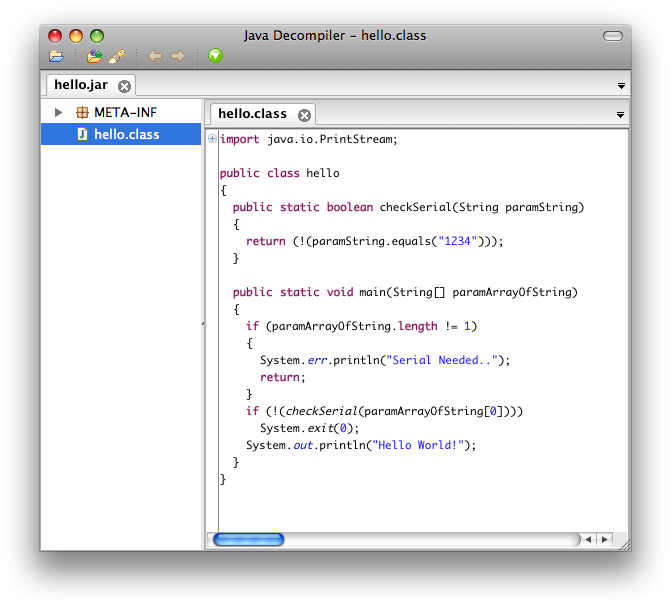The height and width of the screenshot is (606, 671).
Task: Click the italic out field
Action: point(303,446)
